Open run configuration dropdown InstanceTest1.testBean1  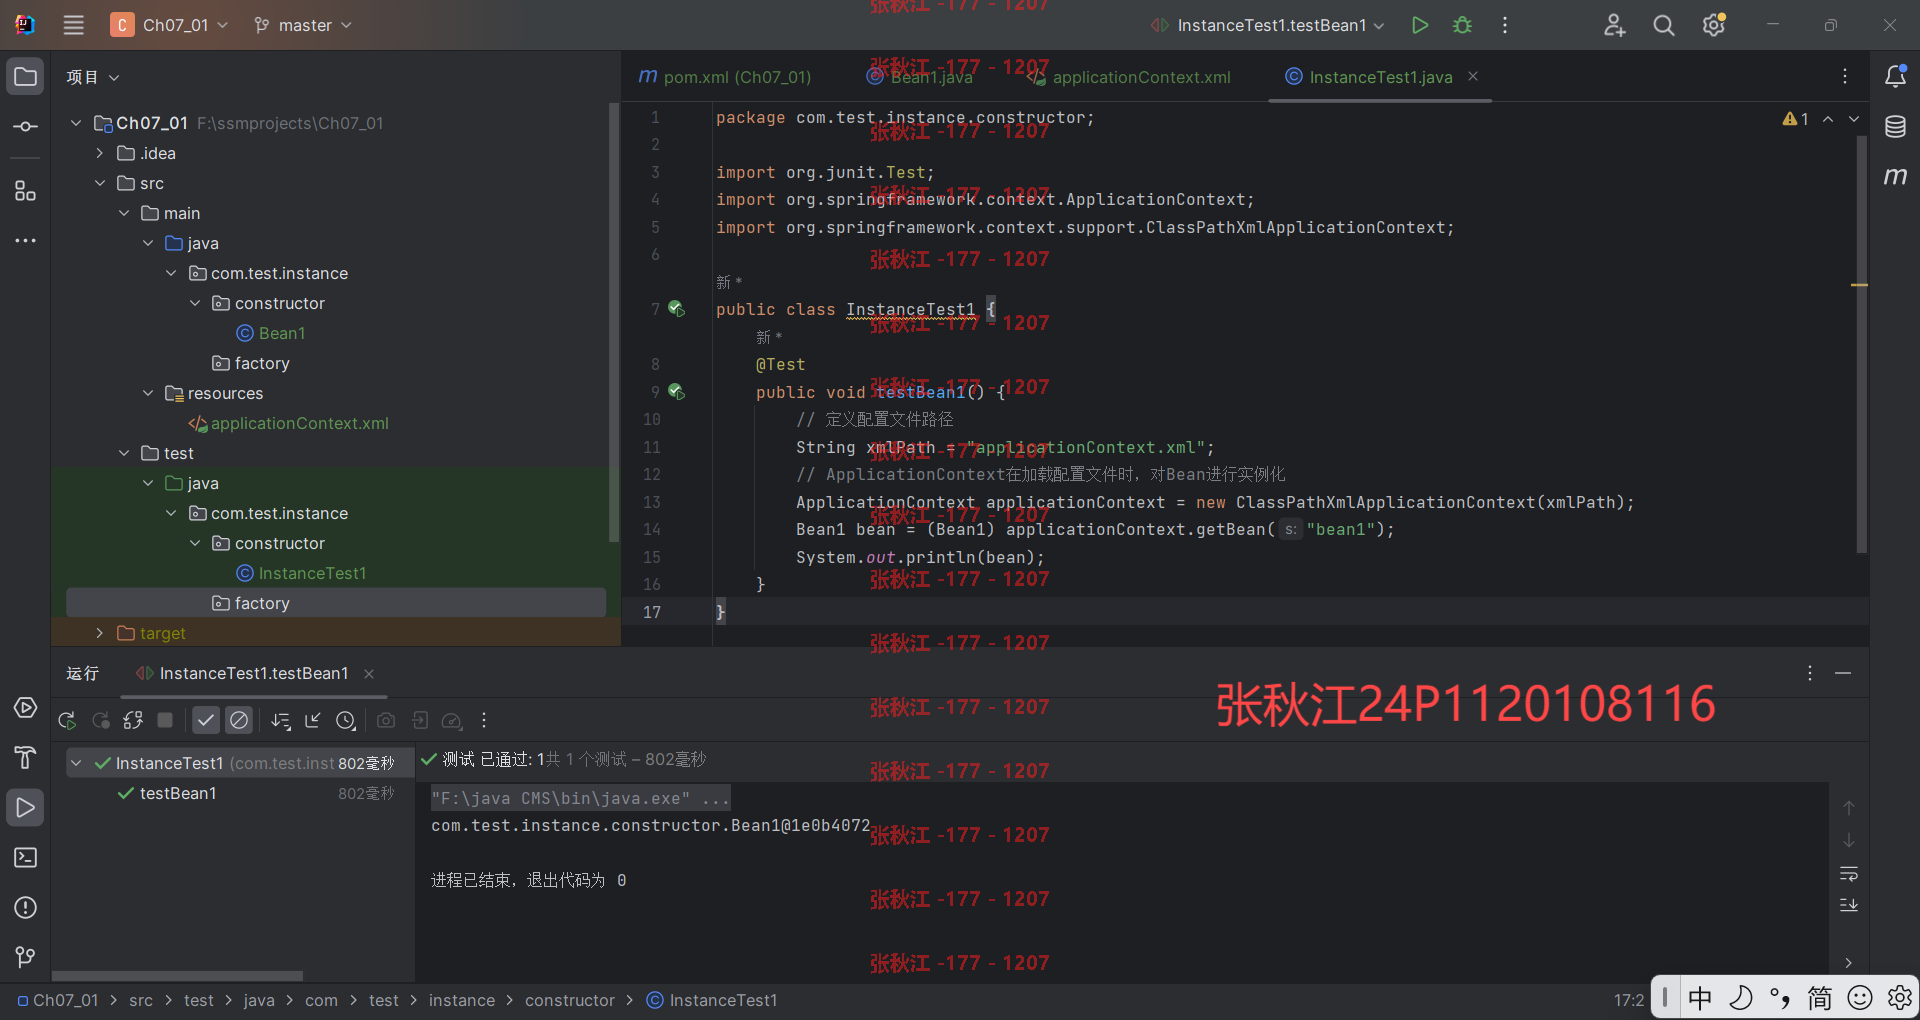1267,25
